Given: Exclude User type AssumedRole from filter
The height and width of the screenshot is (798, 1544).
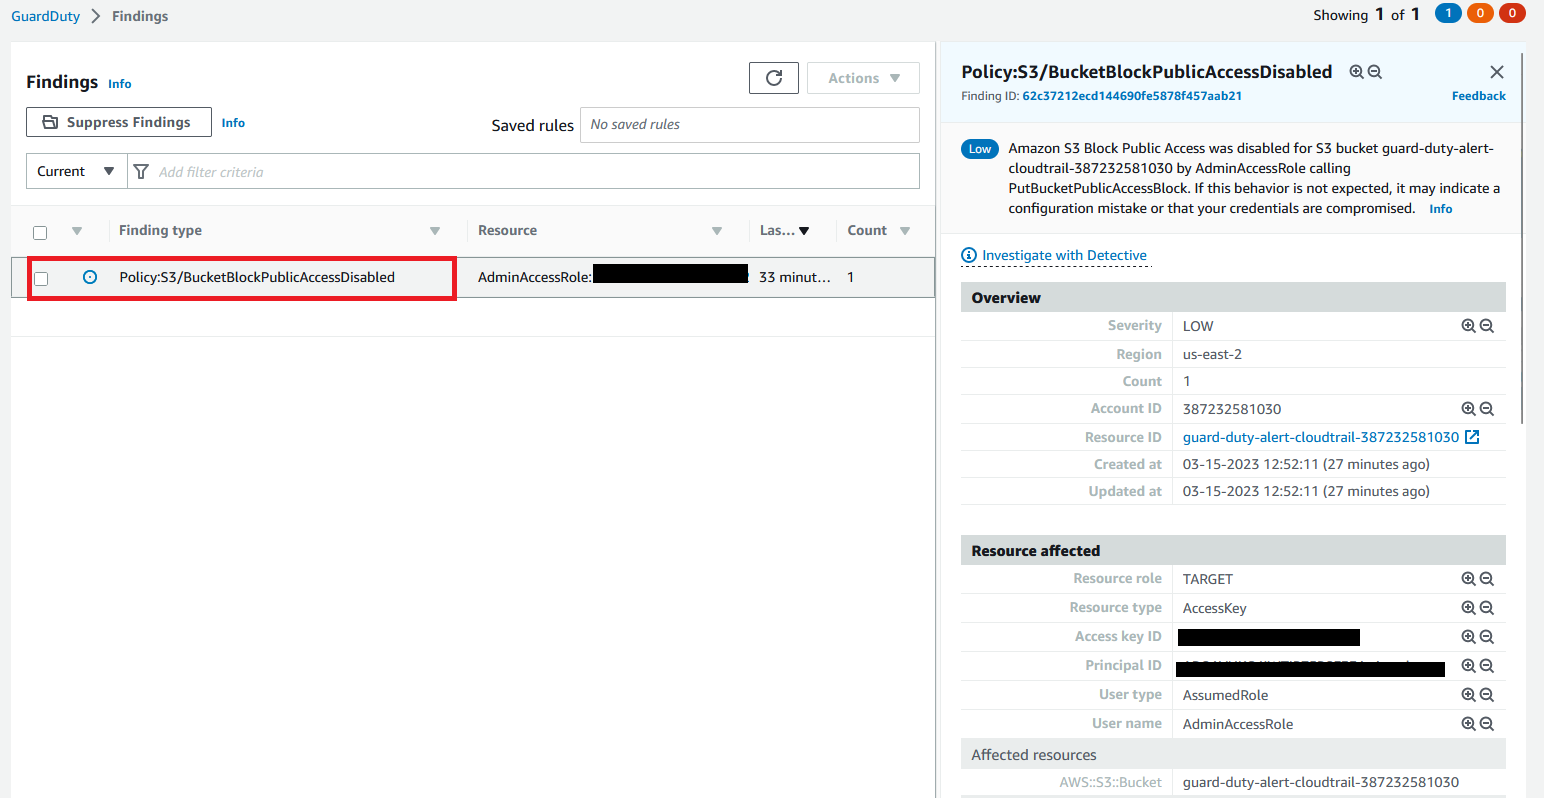Looking at the screenshot, I should 1487,695.
